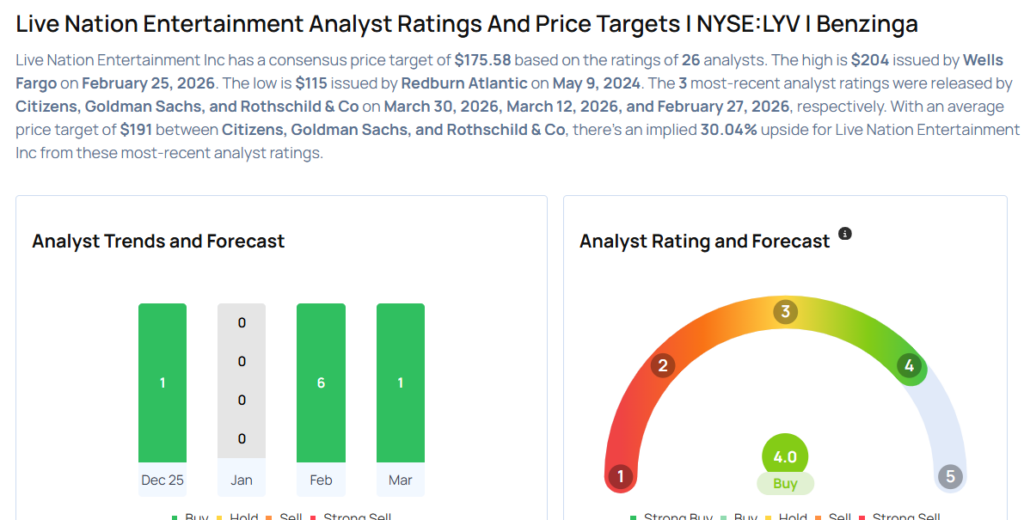Click the Jan month label
This screenshot has width=1024, height=520.
(241, 480)
